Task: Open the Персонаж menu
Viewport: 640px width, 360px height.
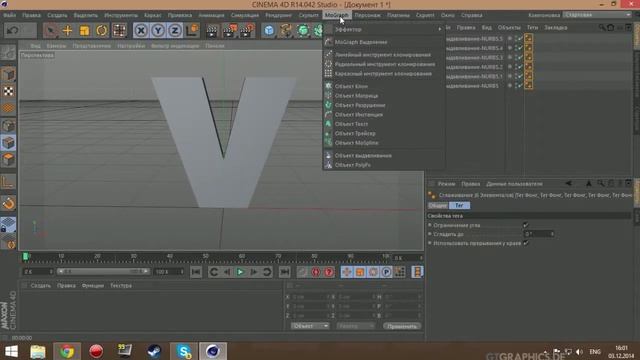Action: pyautogui.click(x=367, y=15)
